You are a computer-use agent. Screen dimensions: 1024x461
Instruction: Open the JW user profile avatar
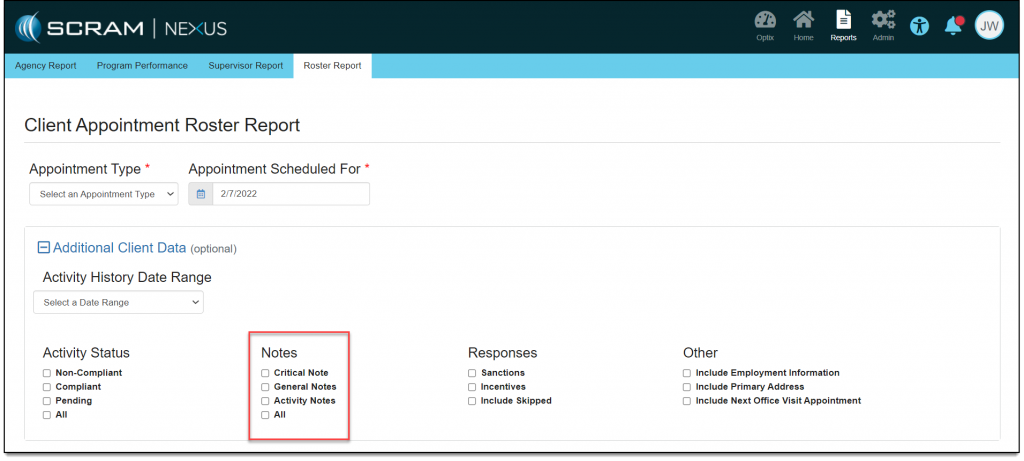tap(988, 26)
